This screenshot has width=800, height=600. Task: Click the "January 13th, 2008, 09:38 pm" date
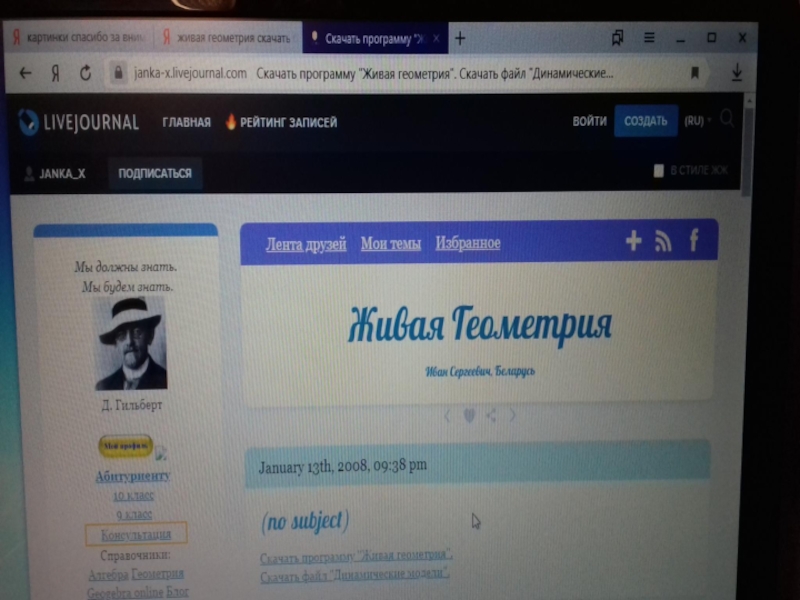point(342,466)
